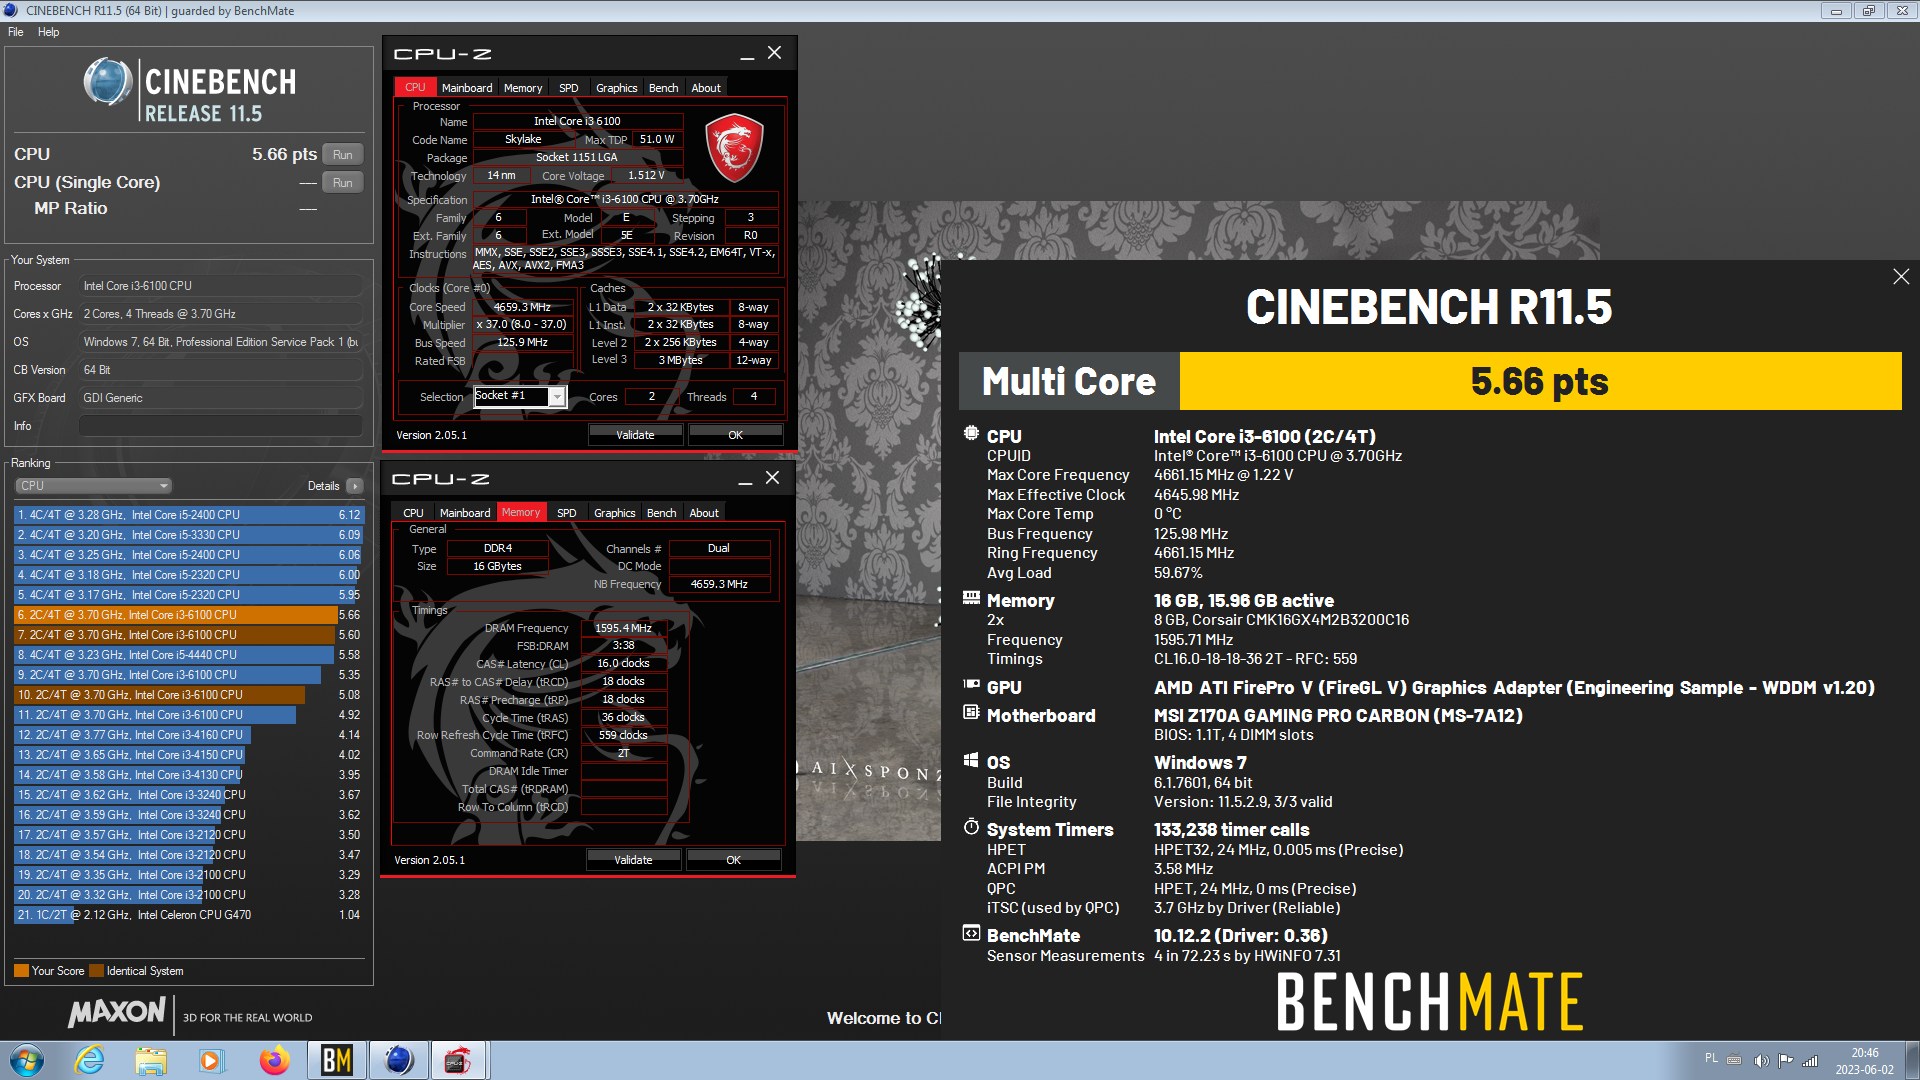This screenshot has width=1920, height=1080.
Task: Click the GPU icon in BenchMate panel
Action: [971, 685]
